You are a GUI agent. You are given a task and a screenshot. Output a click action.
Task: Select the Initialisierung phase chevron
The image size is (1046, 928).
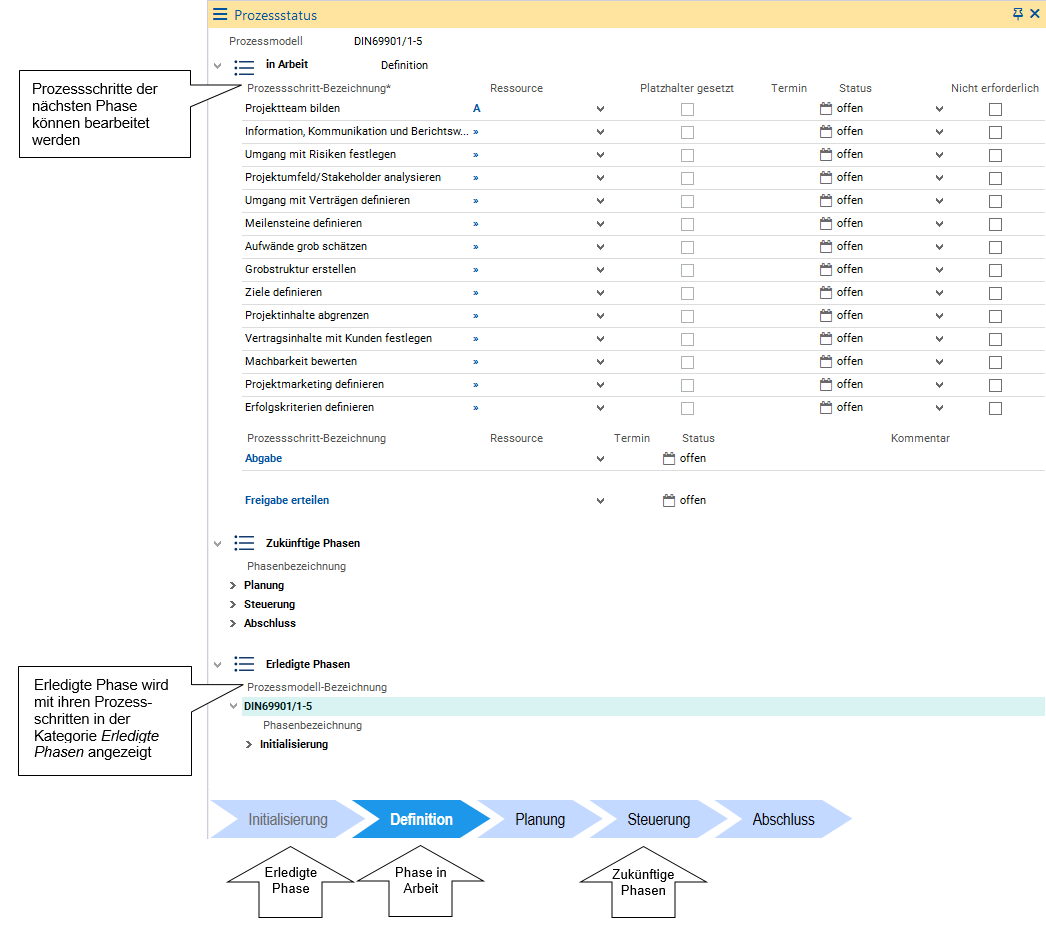pos(288,819)
